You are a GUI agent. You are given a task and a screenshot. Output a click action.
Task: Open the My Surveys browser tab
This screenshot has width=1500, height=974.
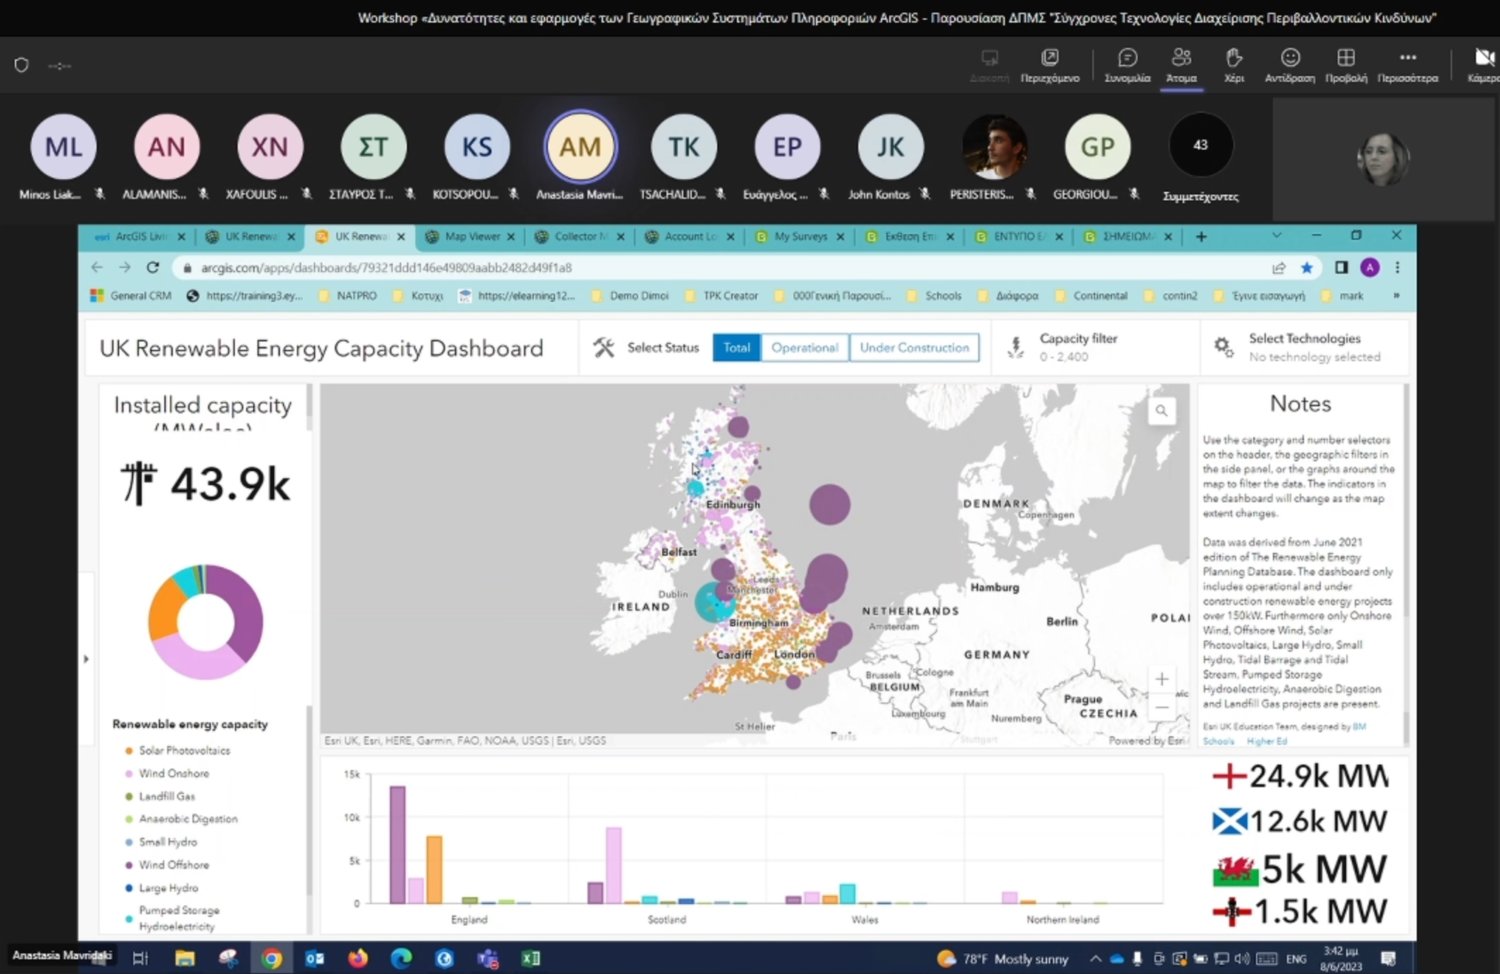click(x=800, y=237)
